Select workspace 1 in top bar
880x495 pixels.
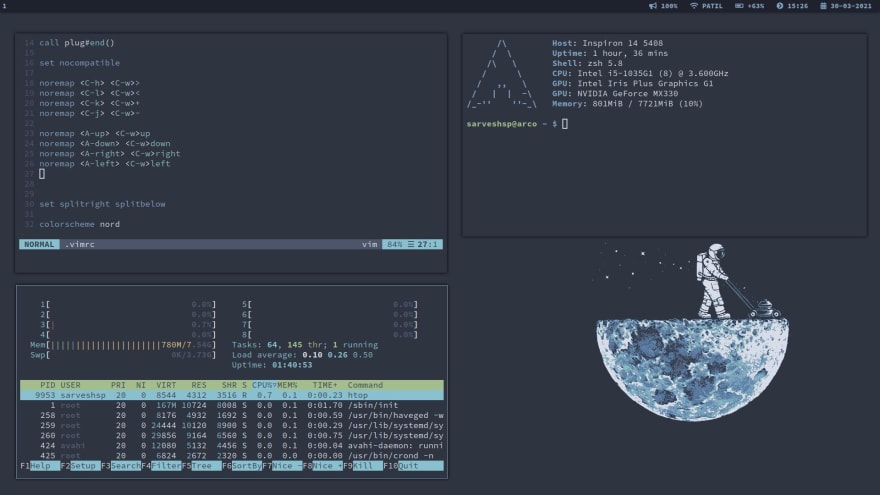pos(4,6)
